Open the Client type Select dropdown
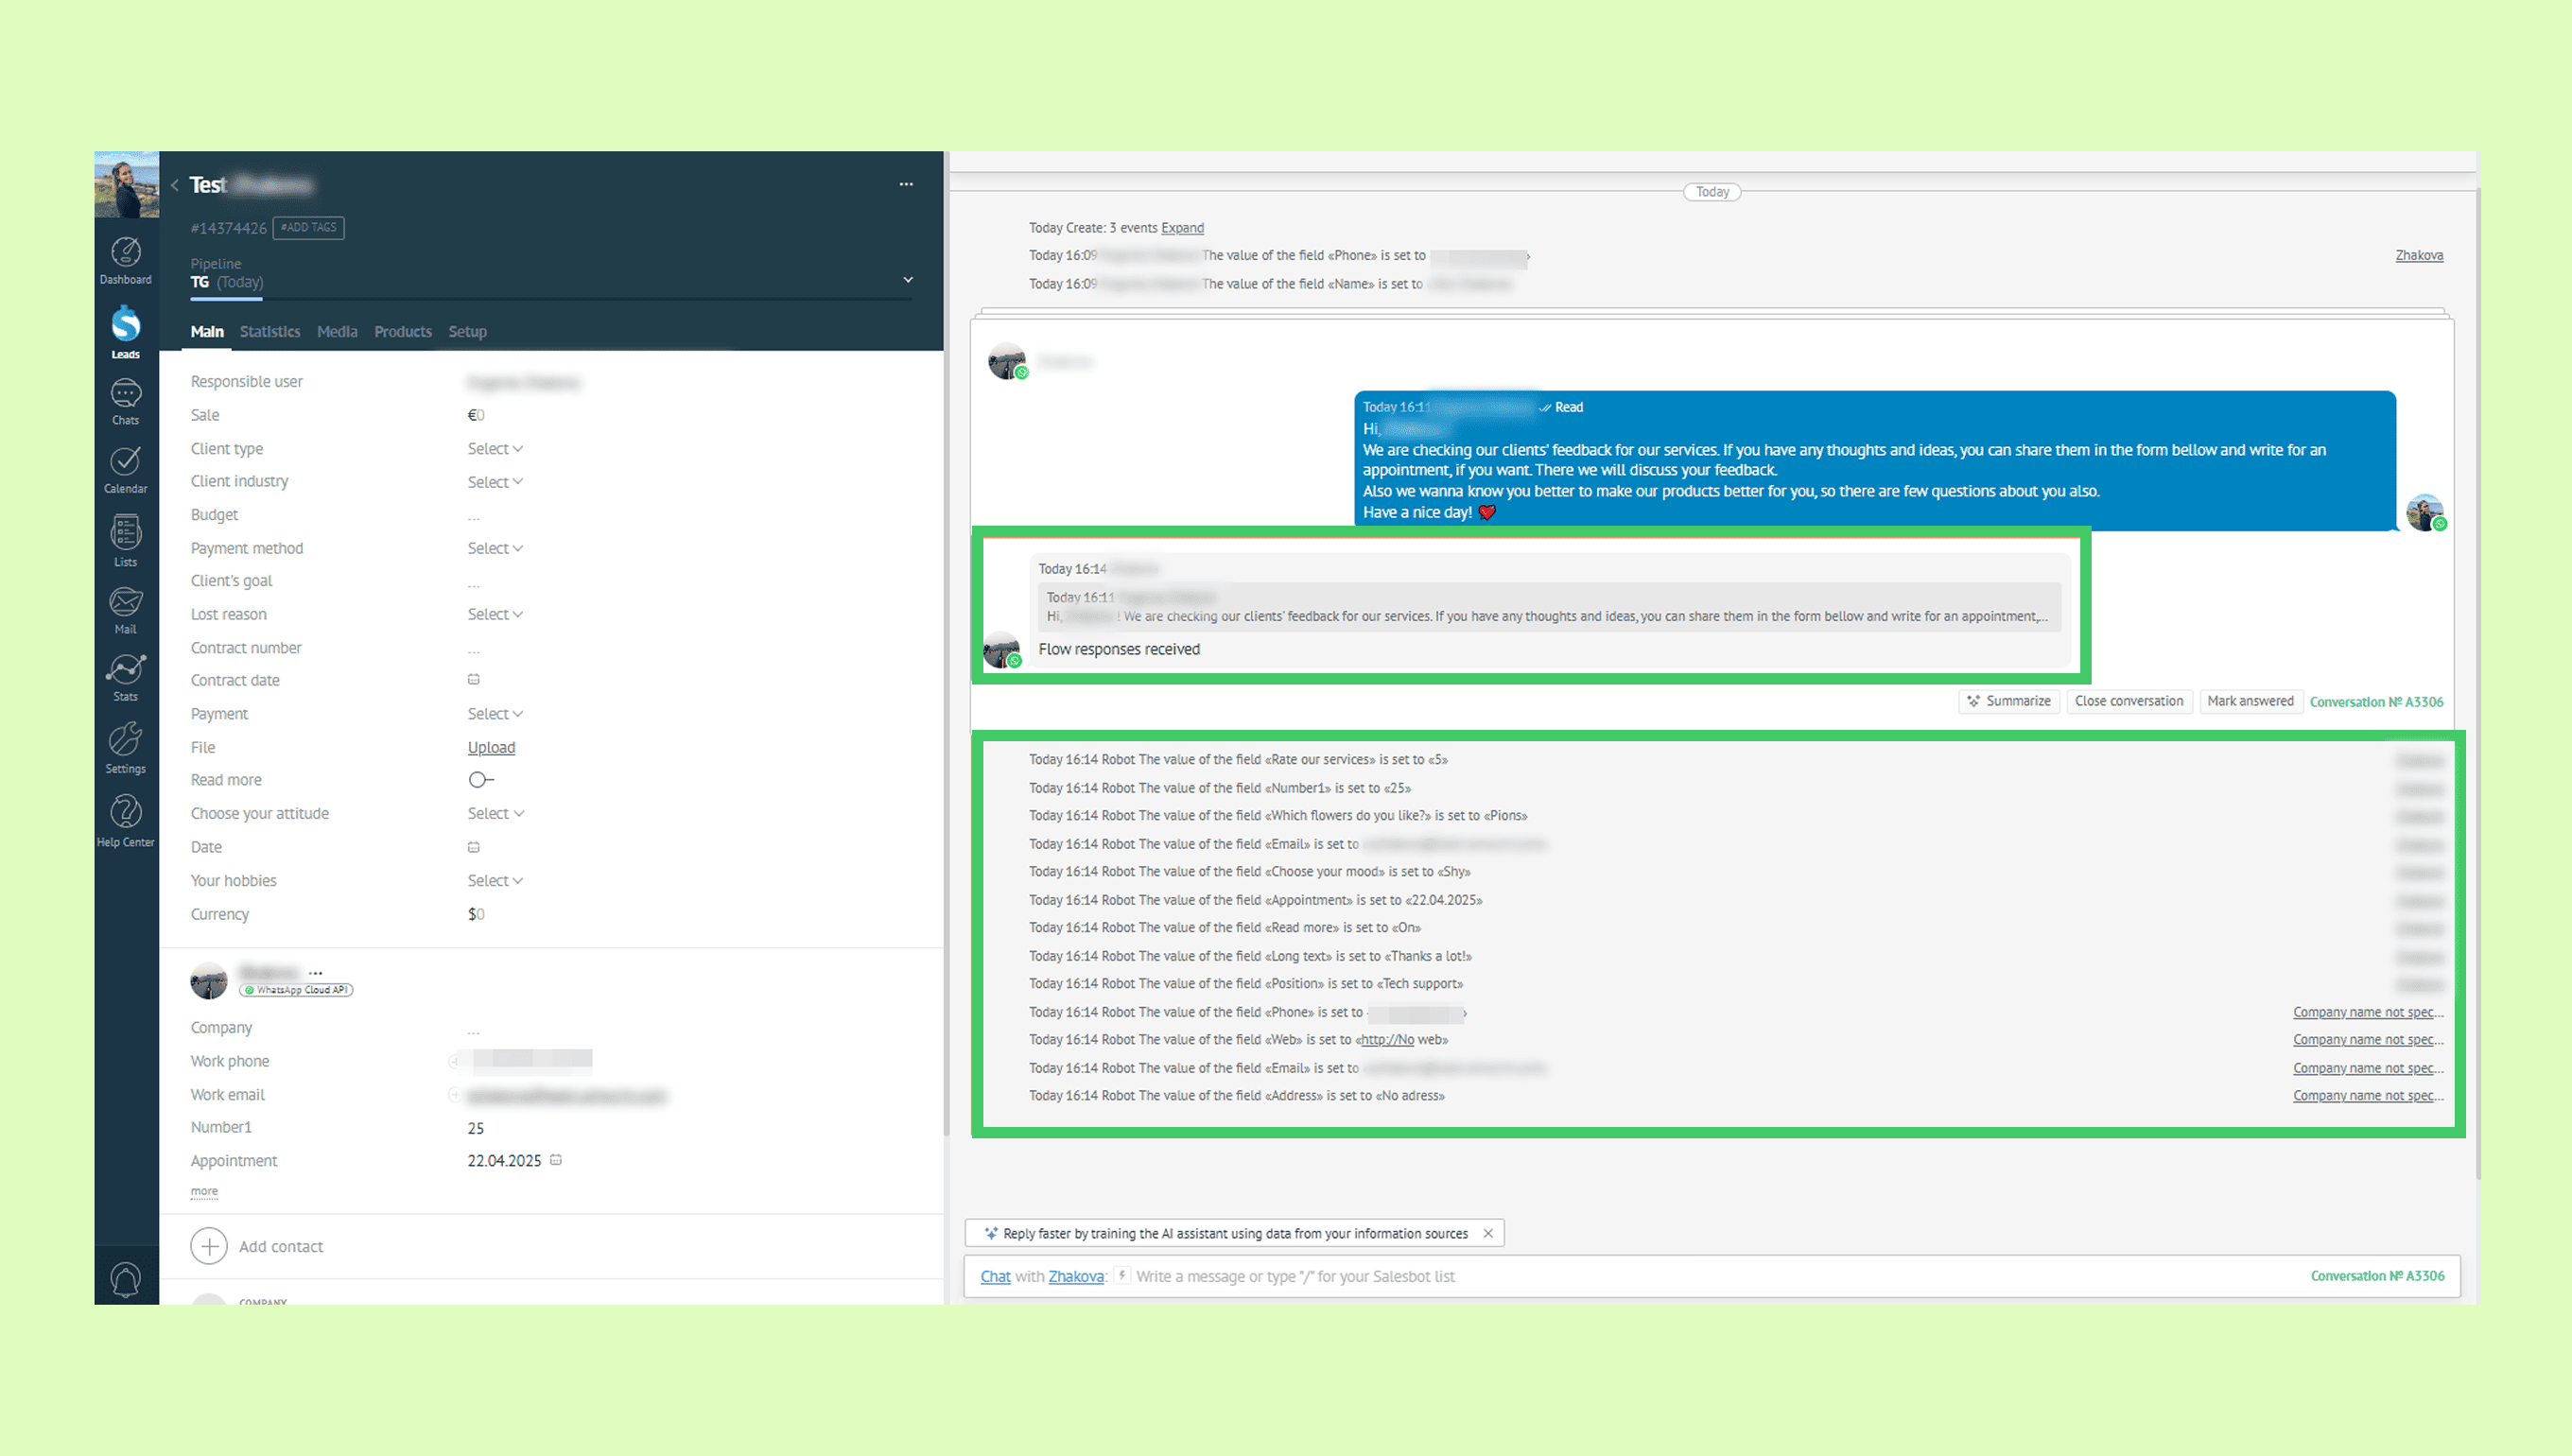This screenshot has width=2572, height=1456. [x=495, y=449]
